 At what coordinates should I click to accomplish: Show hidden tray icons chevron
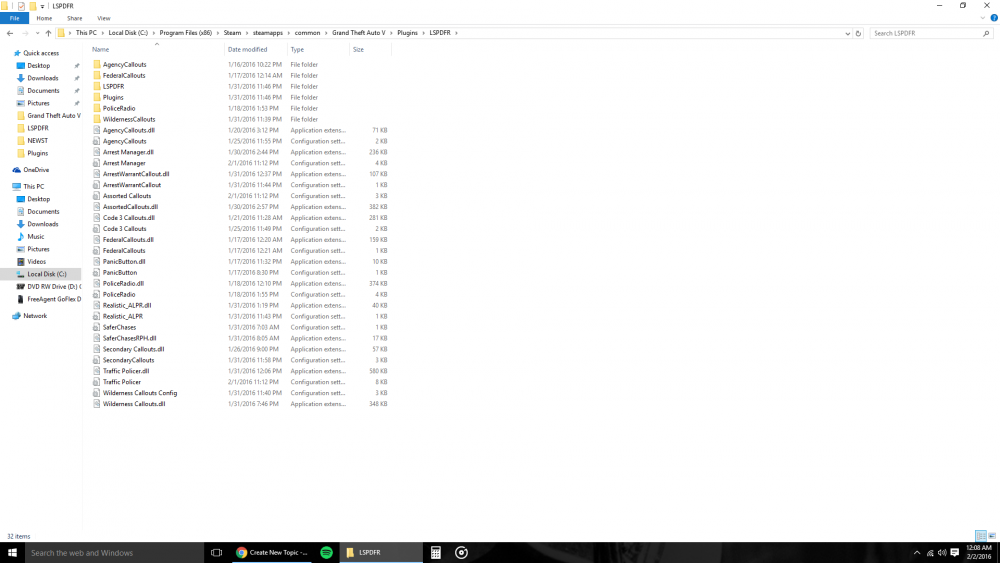point(917,553)
